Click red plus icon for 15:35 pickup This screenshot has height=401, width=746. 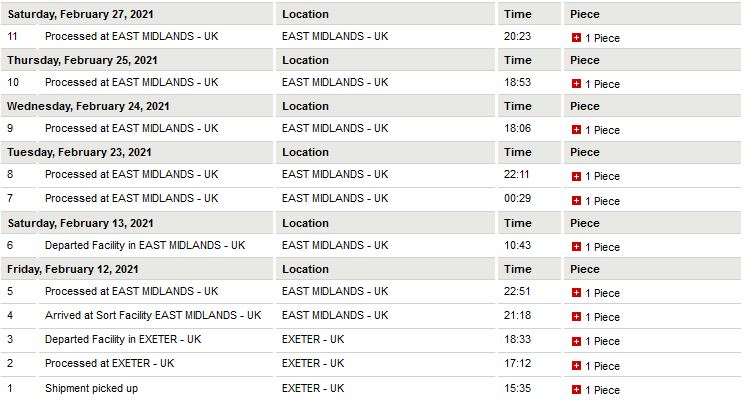click(576, 390)
